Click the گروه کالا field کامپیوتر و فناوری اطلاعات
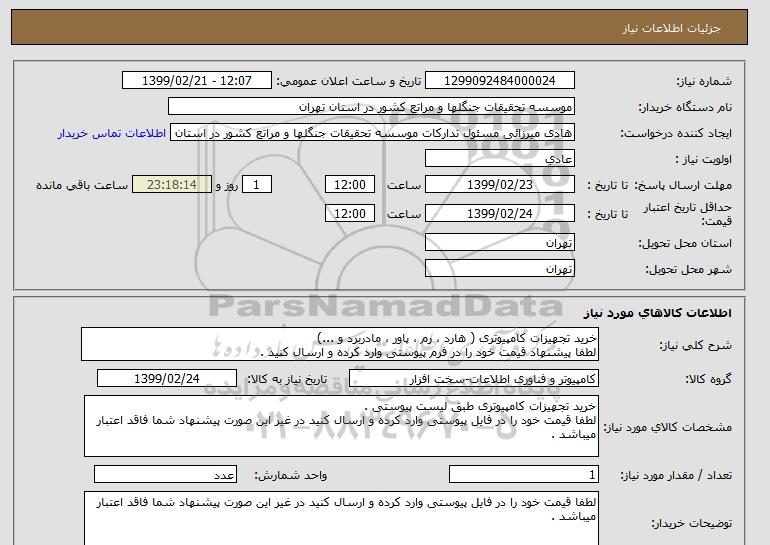The image size is (770, 545). coord(474,379)
